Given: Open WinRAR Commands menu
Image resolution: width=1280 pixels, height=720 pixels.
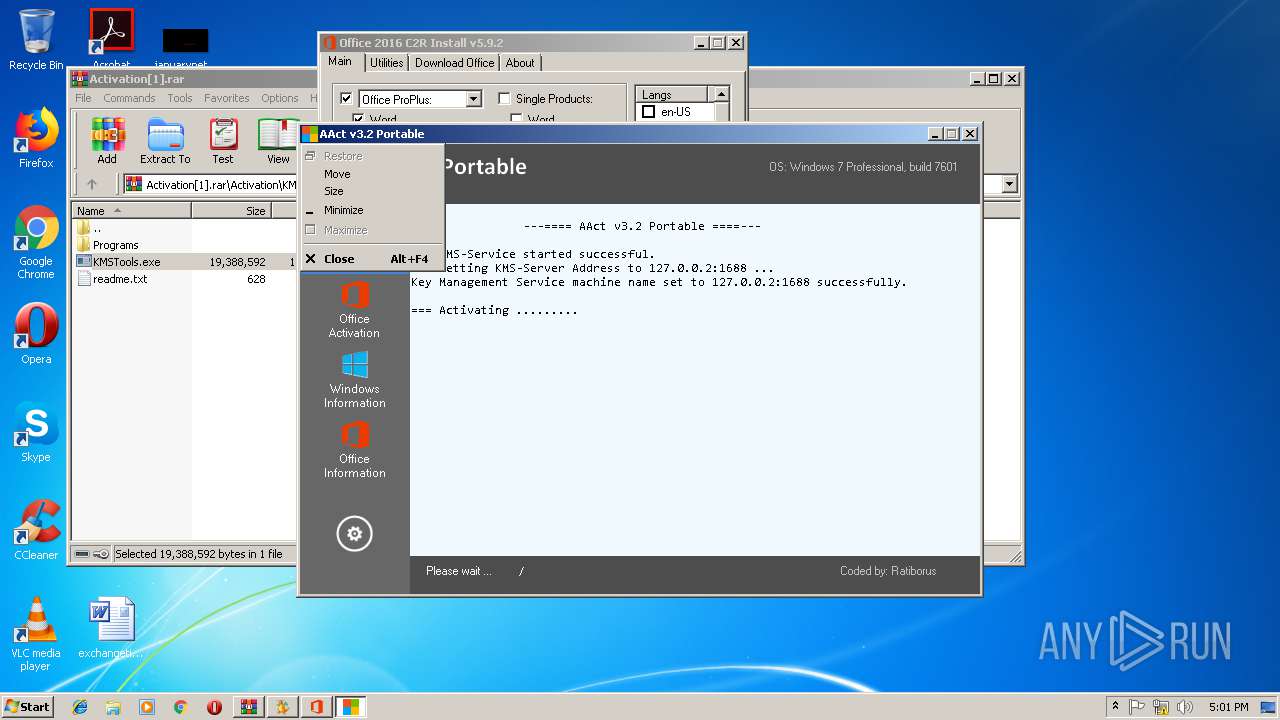Looking at the screenshot, I should tap(129, 98).
